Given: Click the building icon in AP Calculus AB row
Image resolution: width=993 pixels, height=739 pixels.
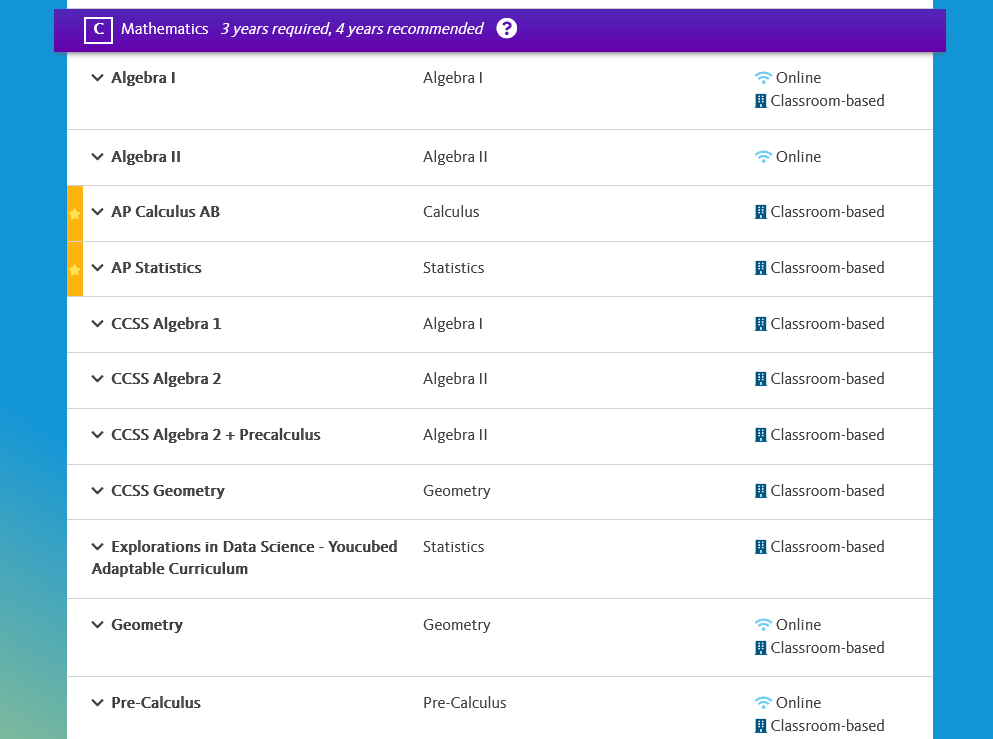Looking at the screenshot, I should tap(761, 212).
